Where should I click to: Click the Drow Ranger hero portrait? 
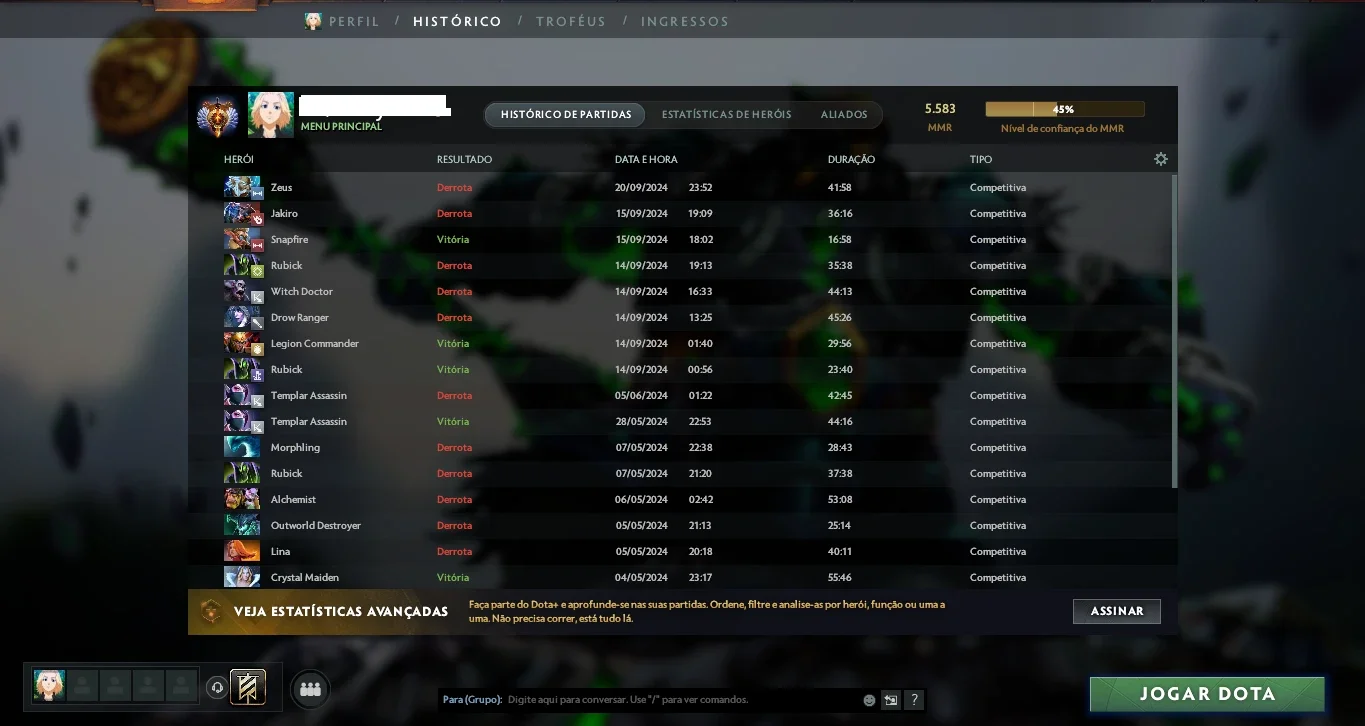pos(242,317)
